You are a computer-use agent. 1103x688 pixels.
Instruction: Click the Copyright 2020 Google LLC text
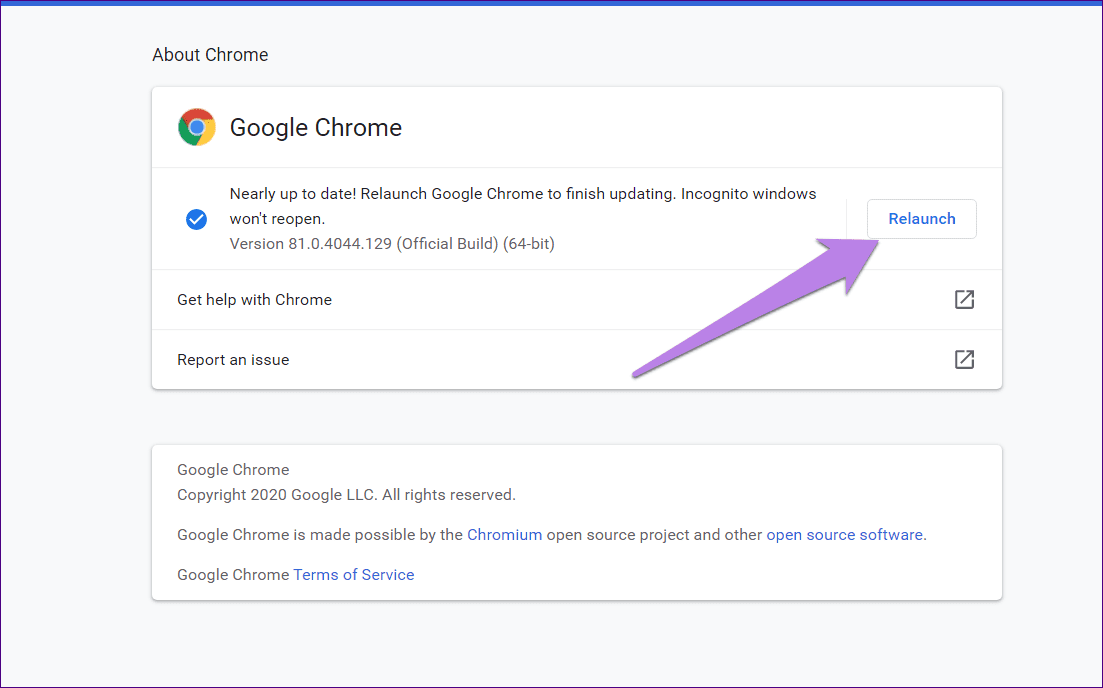[x=346, y=495]
